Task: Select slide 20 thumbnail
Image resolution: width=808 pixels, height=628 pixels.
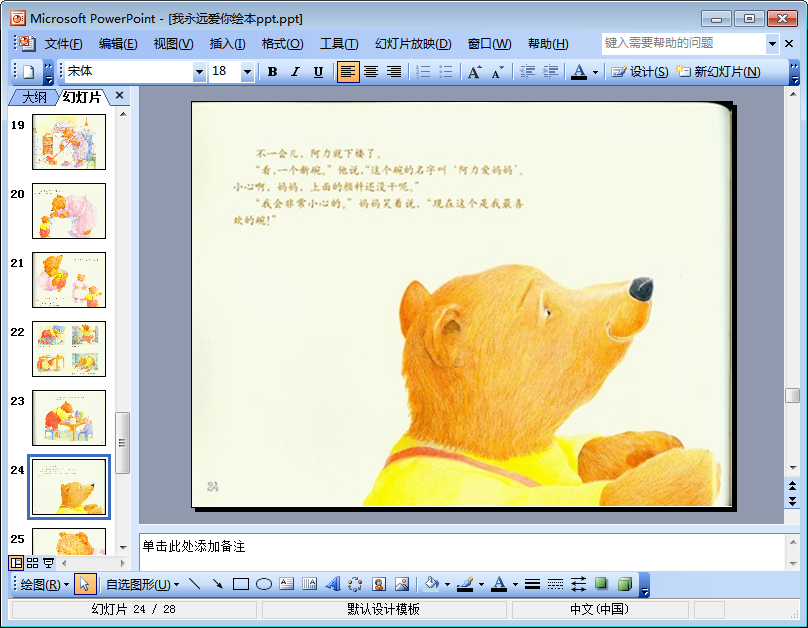Action: (x=69, y=211)
